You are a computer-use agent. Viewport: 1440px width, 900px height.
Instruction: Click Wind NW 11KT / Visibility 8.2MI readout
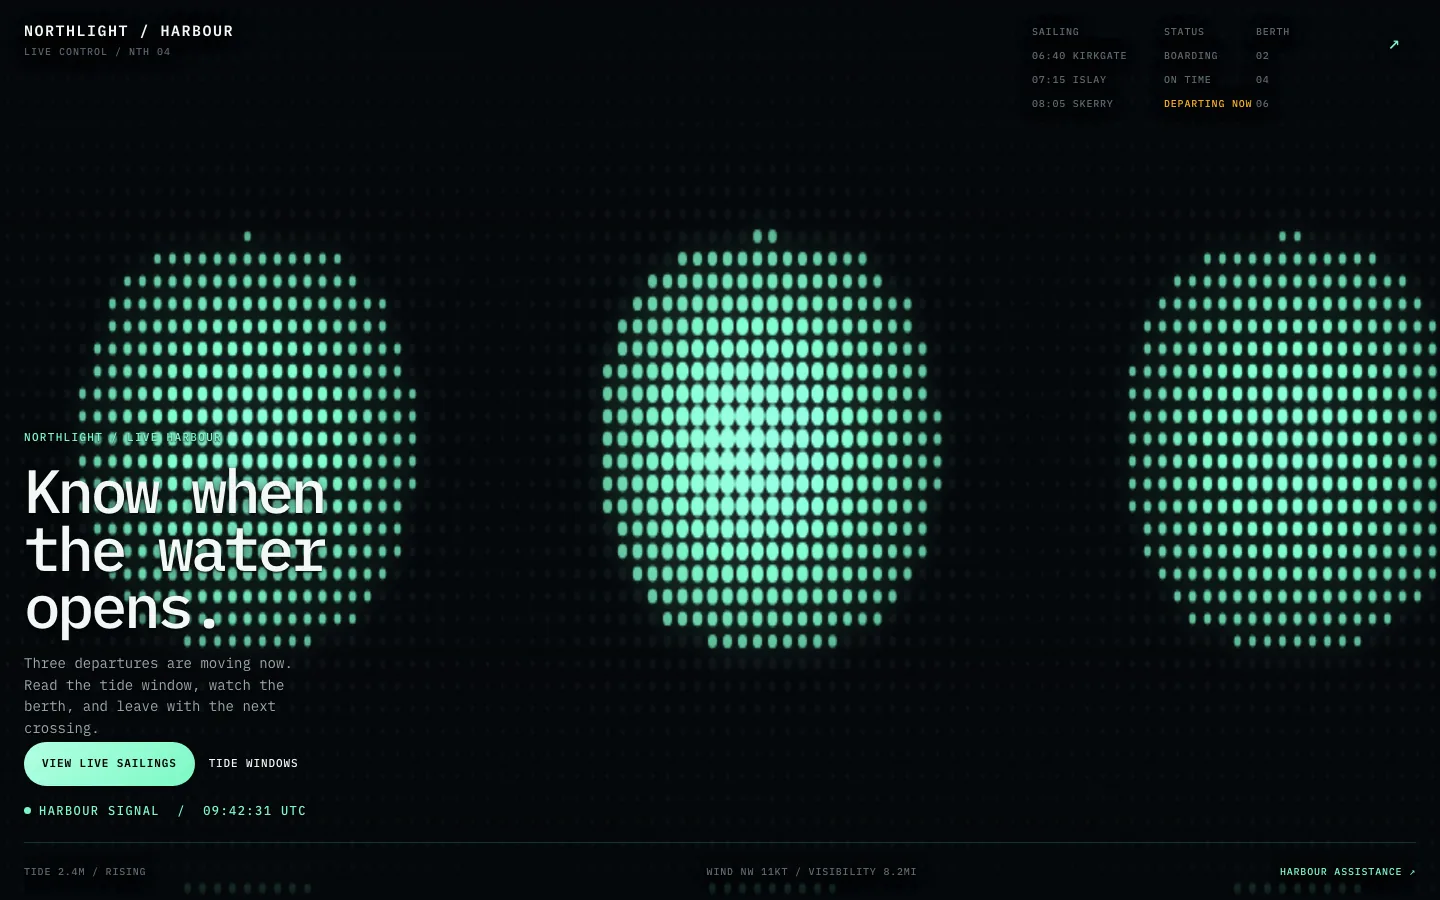(811, 872)
